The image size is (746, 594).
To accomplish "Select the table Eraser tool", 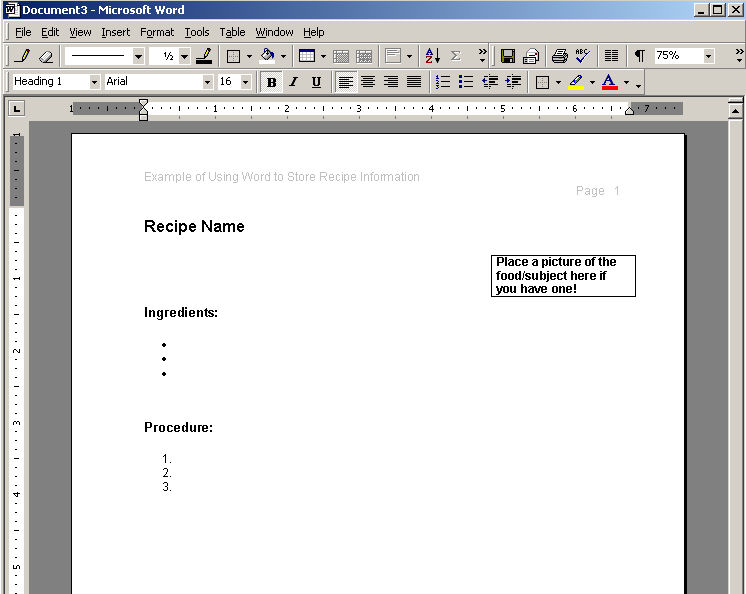I will point(45,56).
